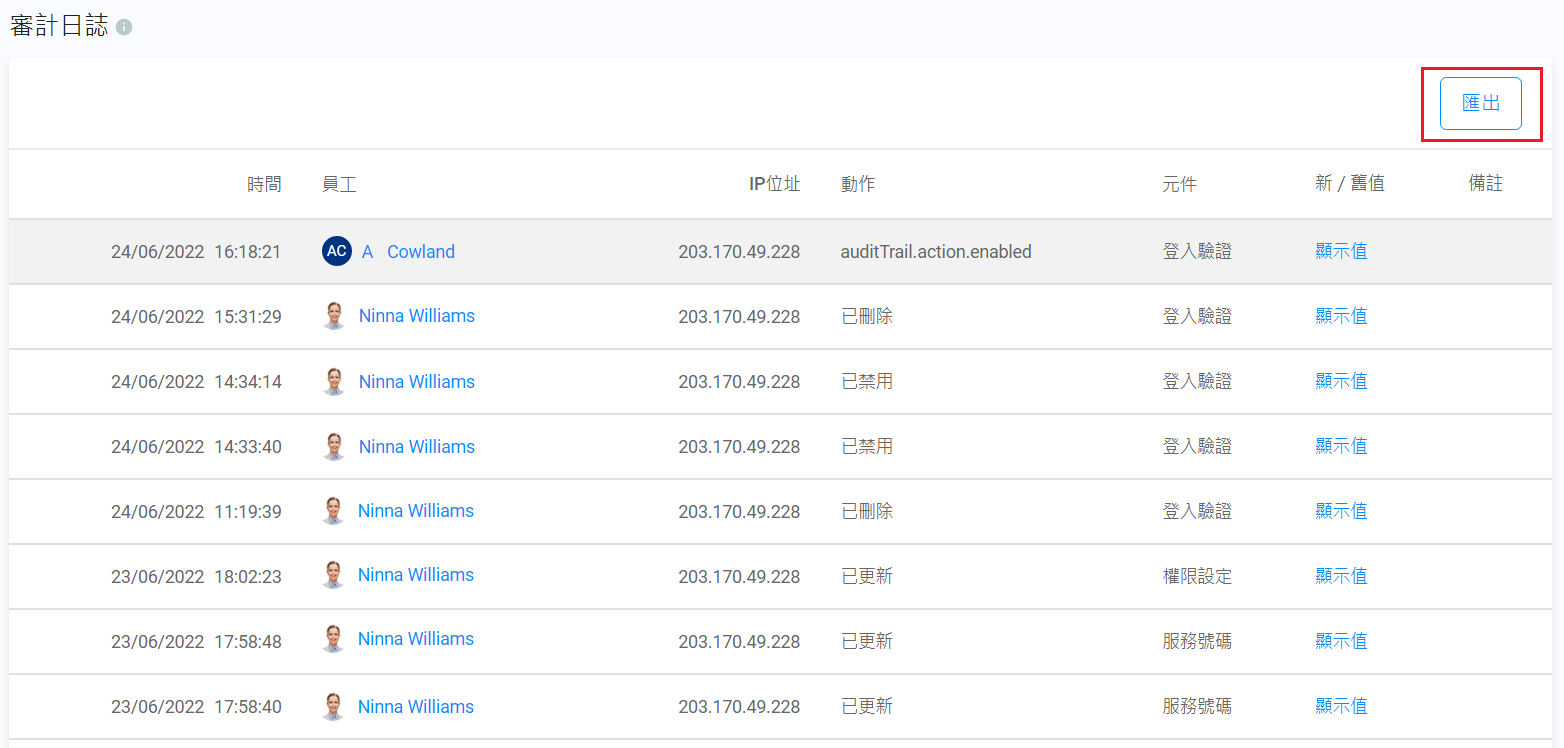Show values (顯示值) for the 17:58:48 entry

1341,641
